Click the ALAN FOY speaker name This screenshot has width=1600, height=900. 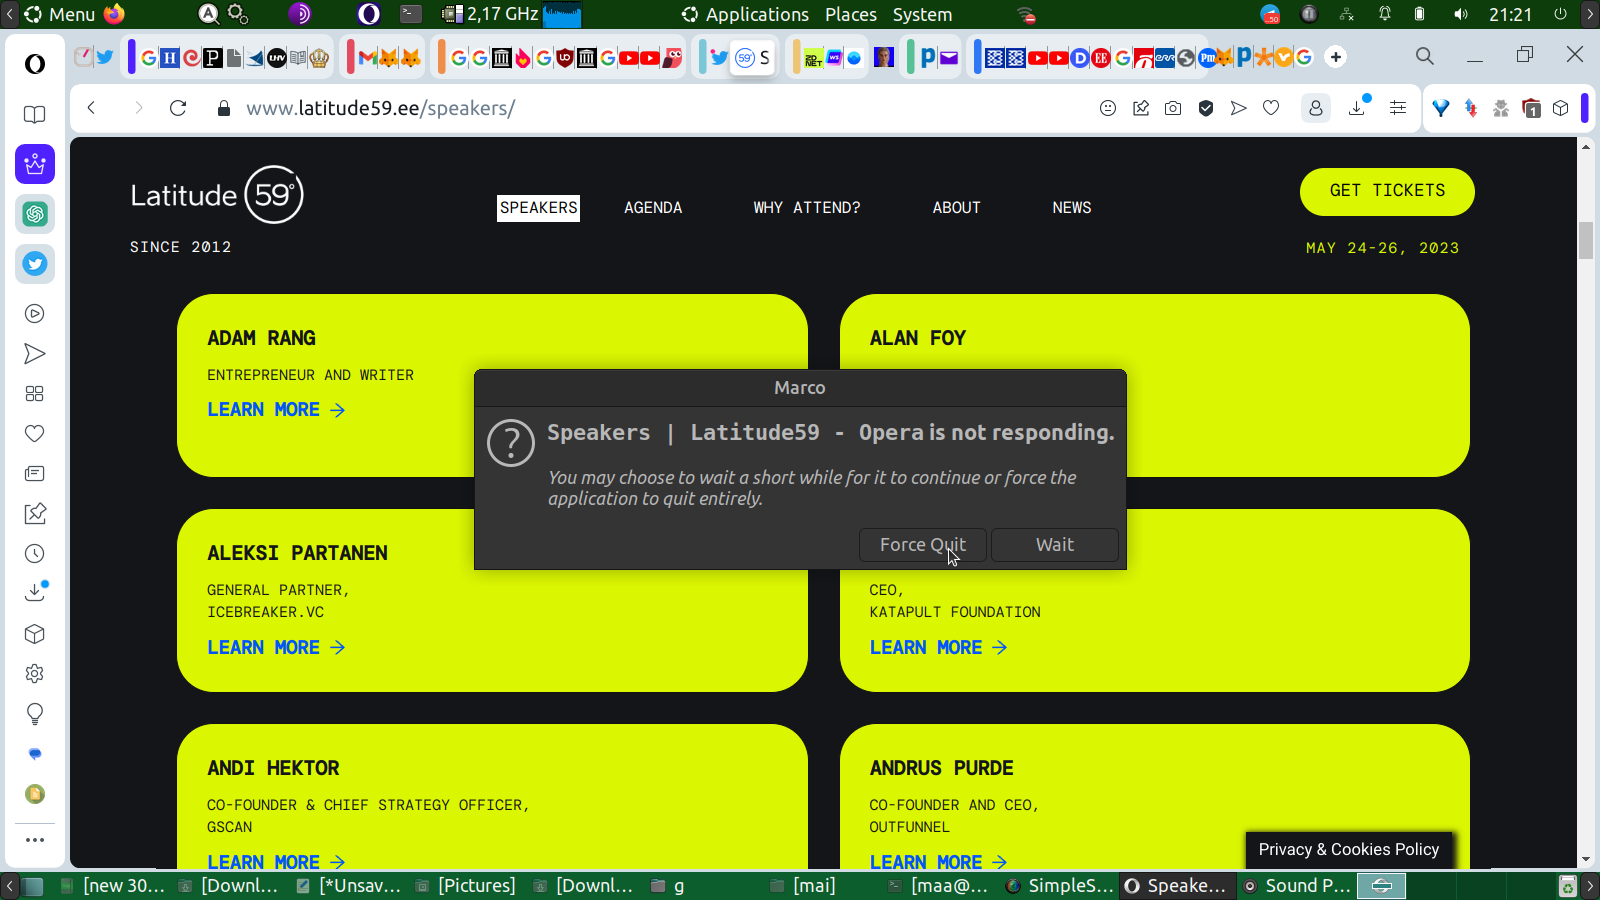click(x=918, y=338)
